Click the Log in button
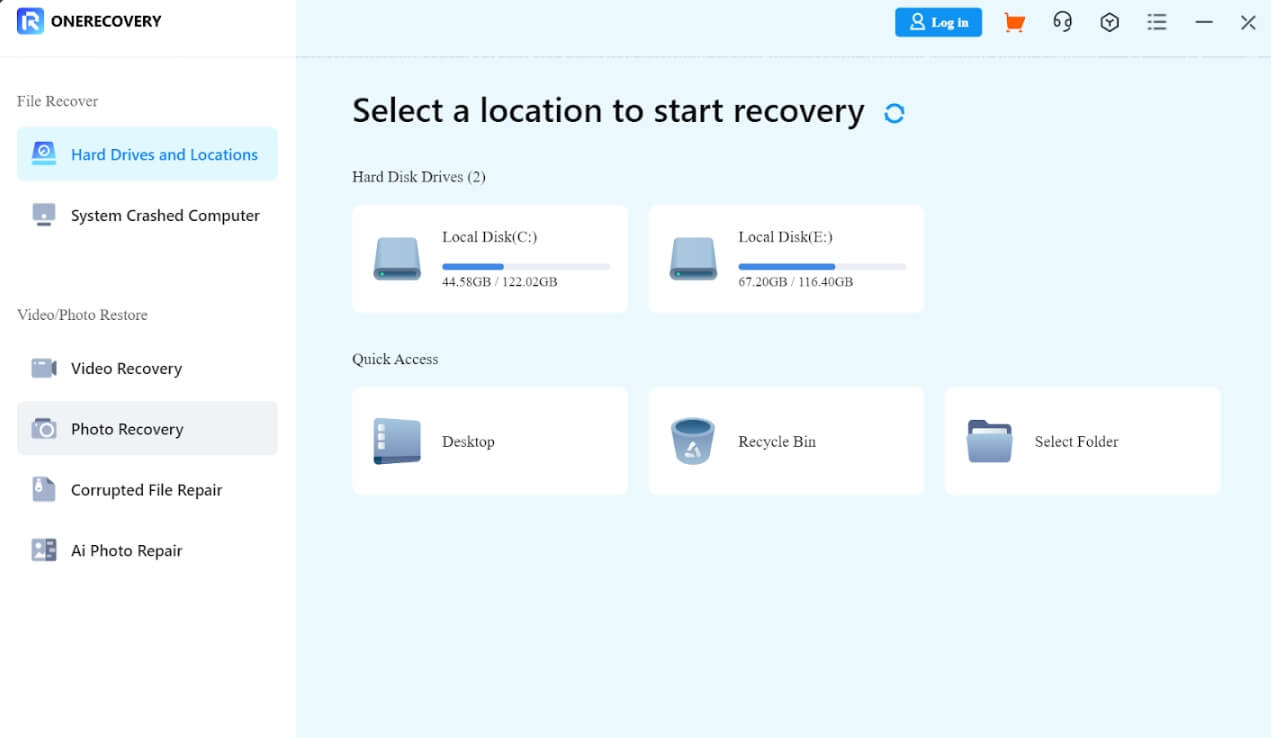The height and width of the screenshot is (738, 1271). pyautogui.click(x=938, y=21)
